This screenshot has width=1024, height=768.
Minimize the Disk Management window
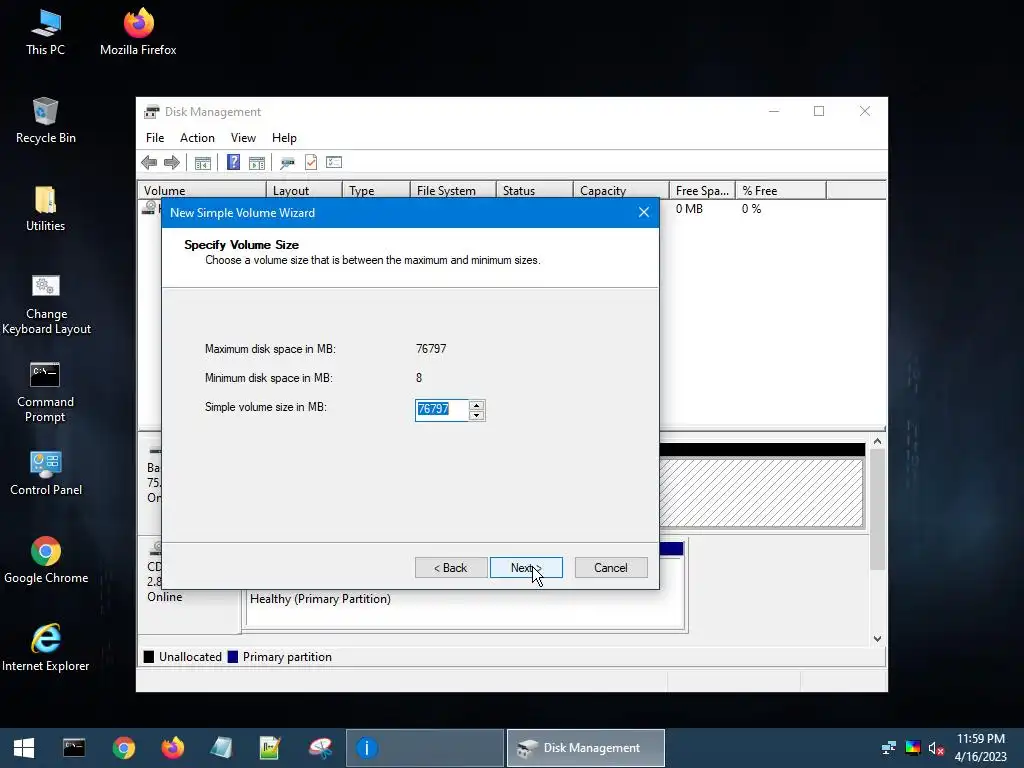click(x=774, y=111)
